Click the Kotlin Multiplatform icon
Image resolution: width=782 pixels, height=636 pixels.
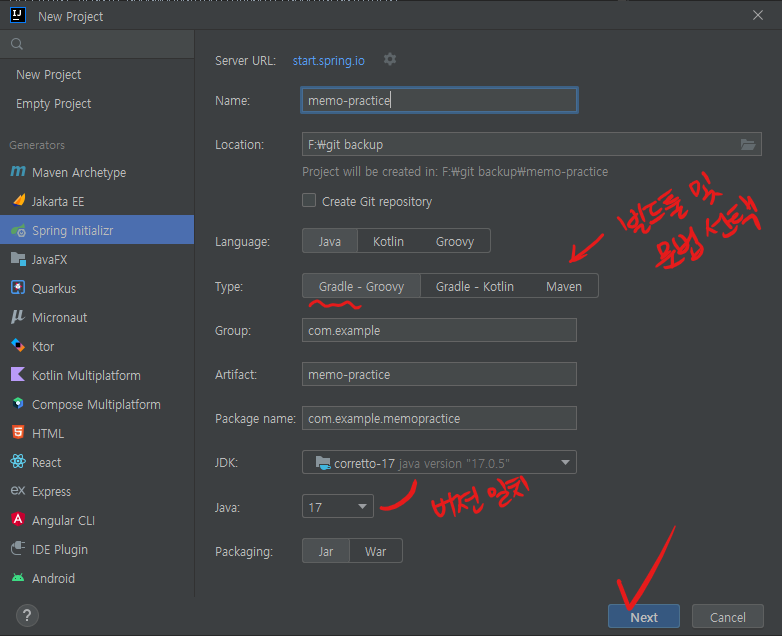(18, 375)
